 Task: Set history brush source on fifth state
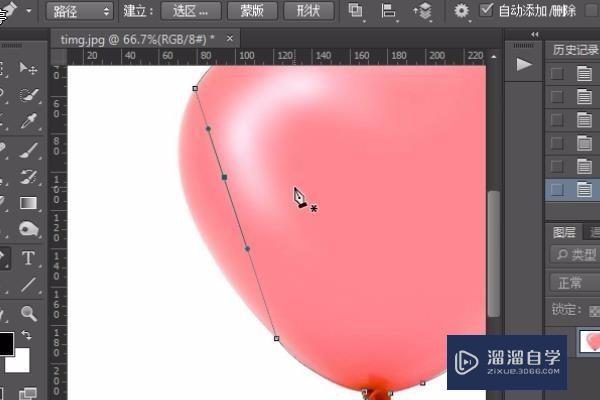(x=557, y=166)
